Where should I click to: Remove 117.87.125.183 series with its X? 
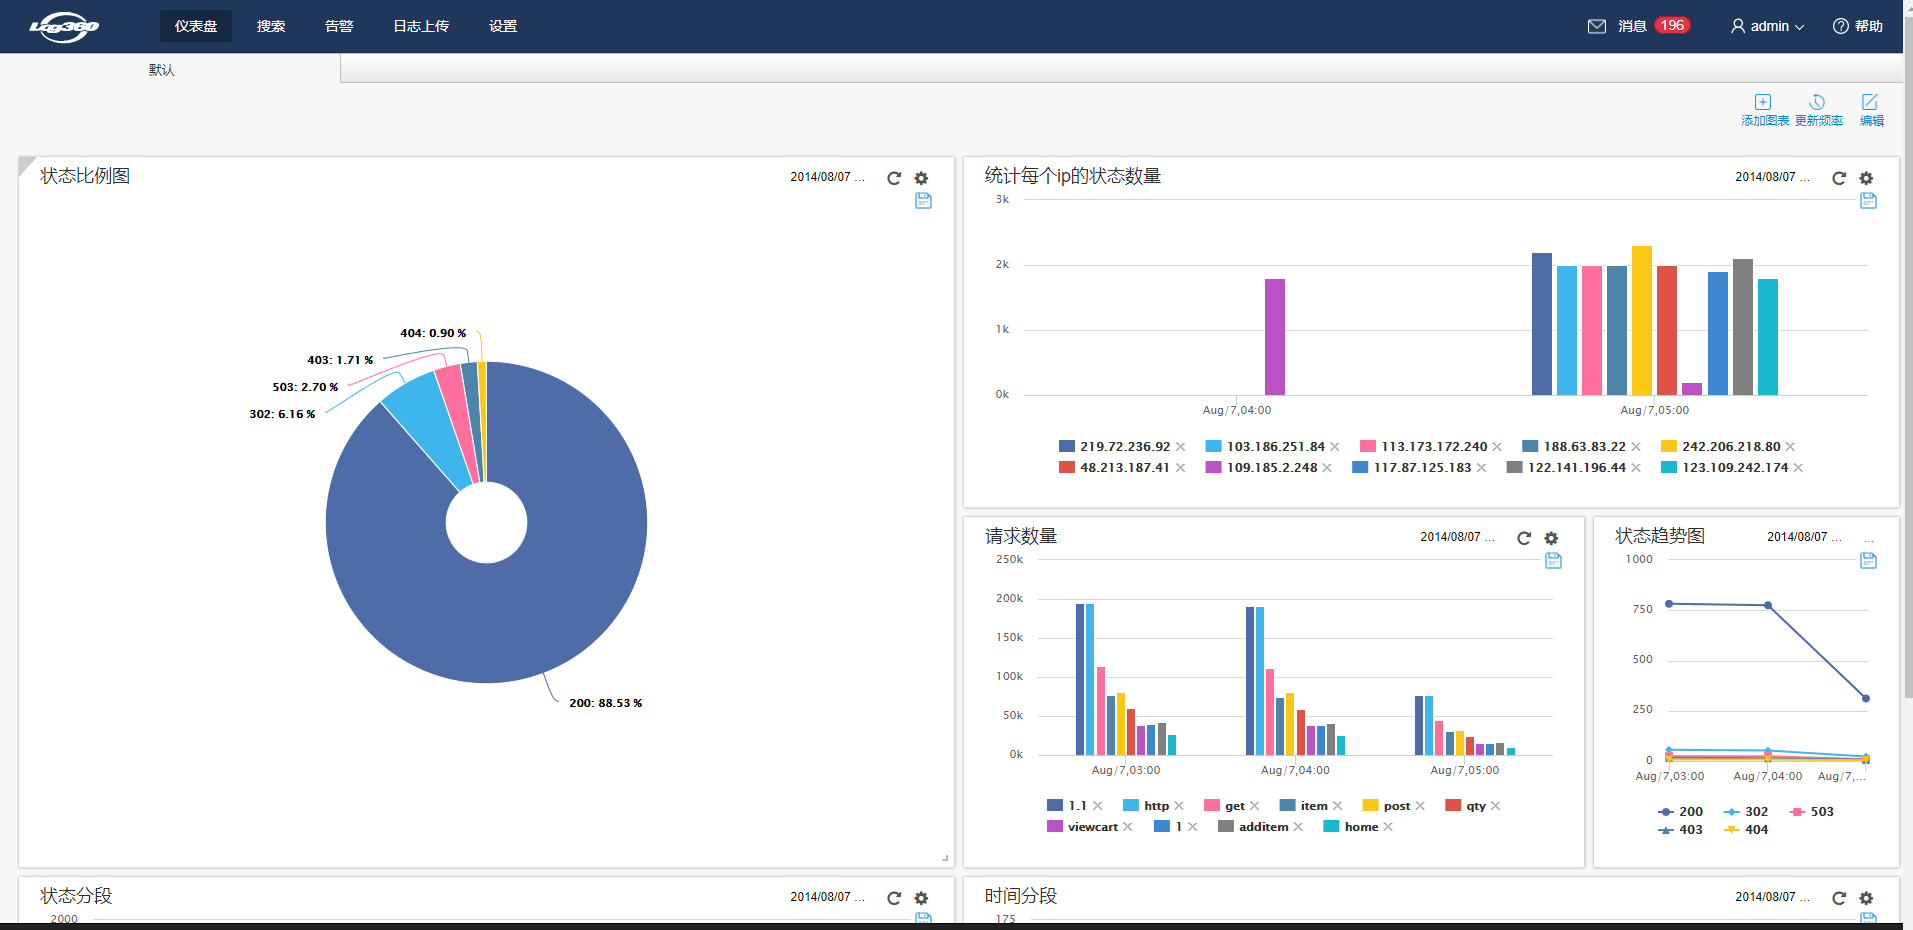click(x=1481, y=468)
